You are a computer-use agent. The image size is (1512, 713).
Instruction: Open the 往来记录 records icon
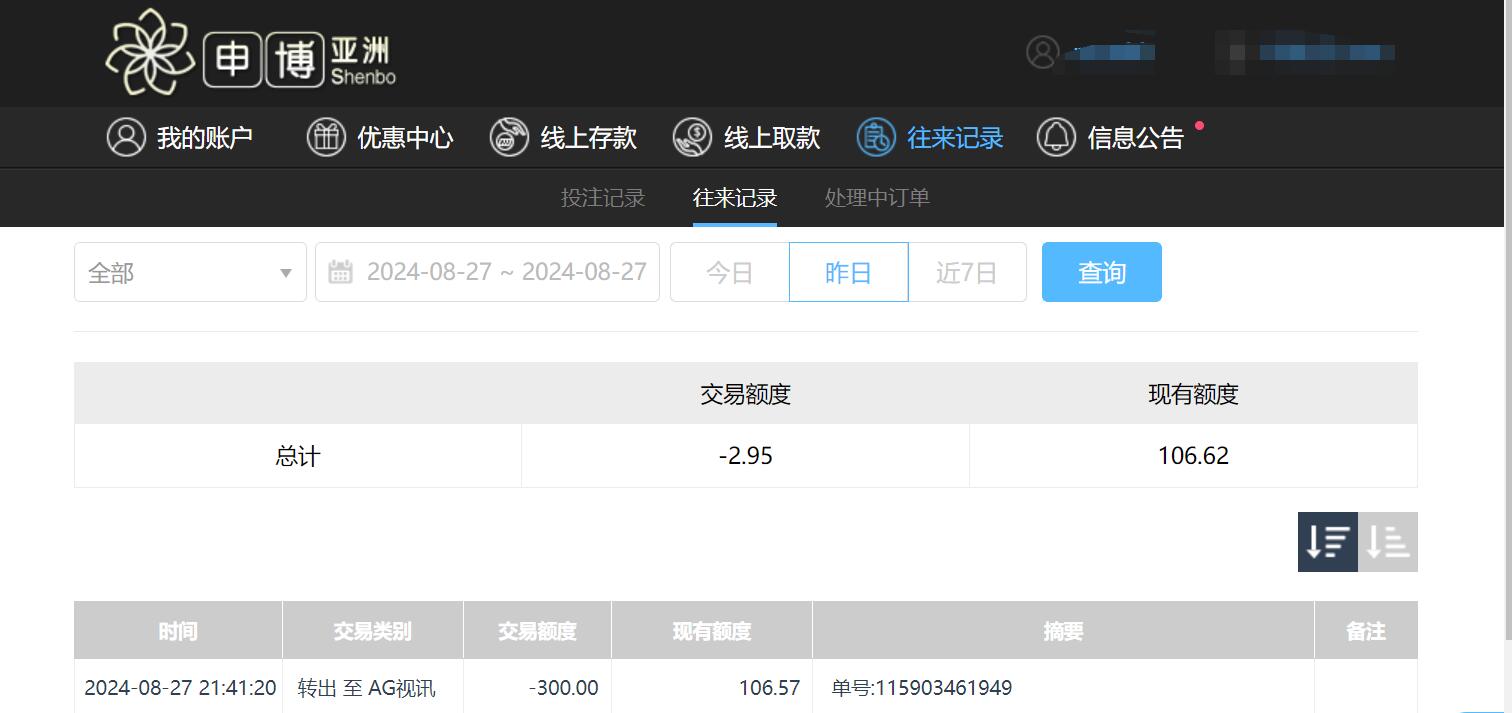874,137
